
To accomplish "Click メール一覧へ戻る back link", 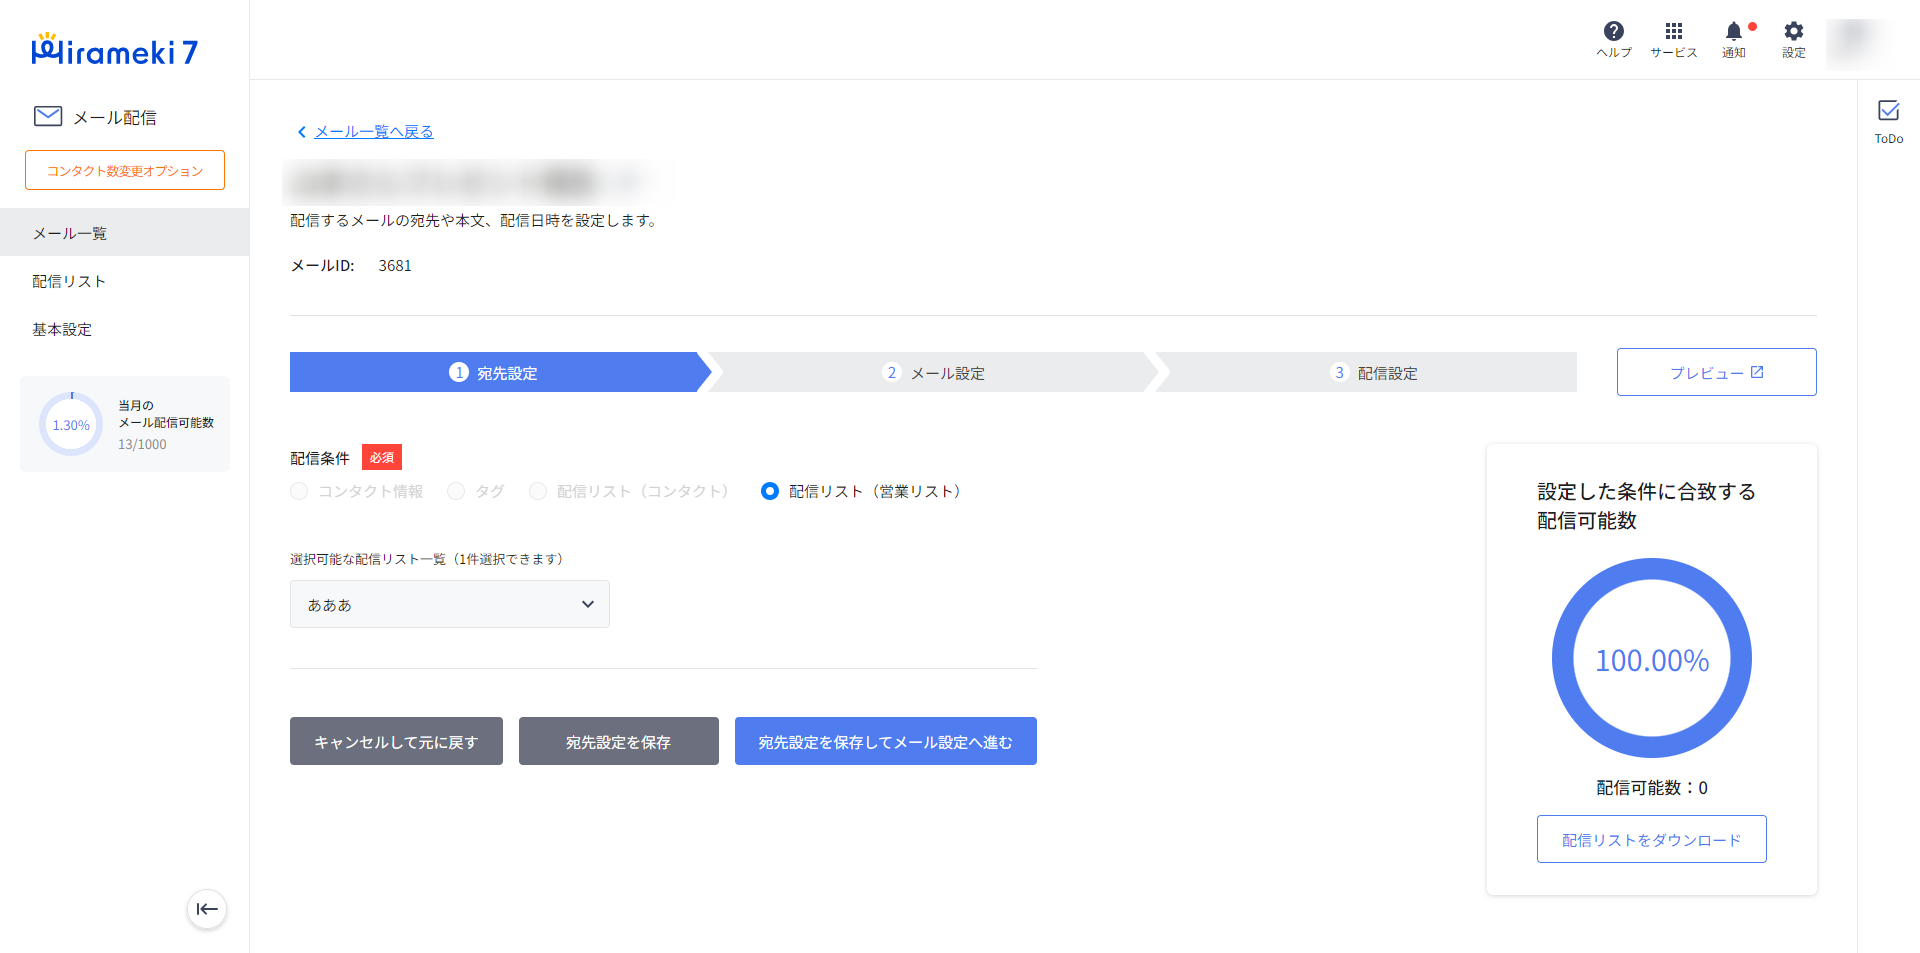I will tap(373, 132).
